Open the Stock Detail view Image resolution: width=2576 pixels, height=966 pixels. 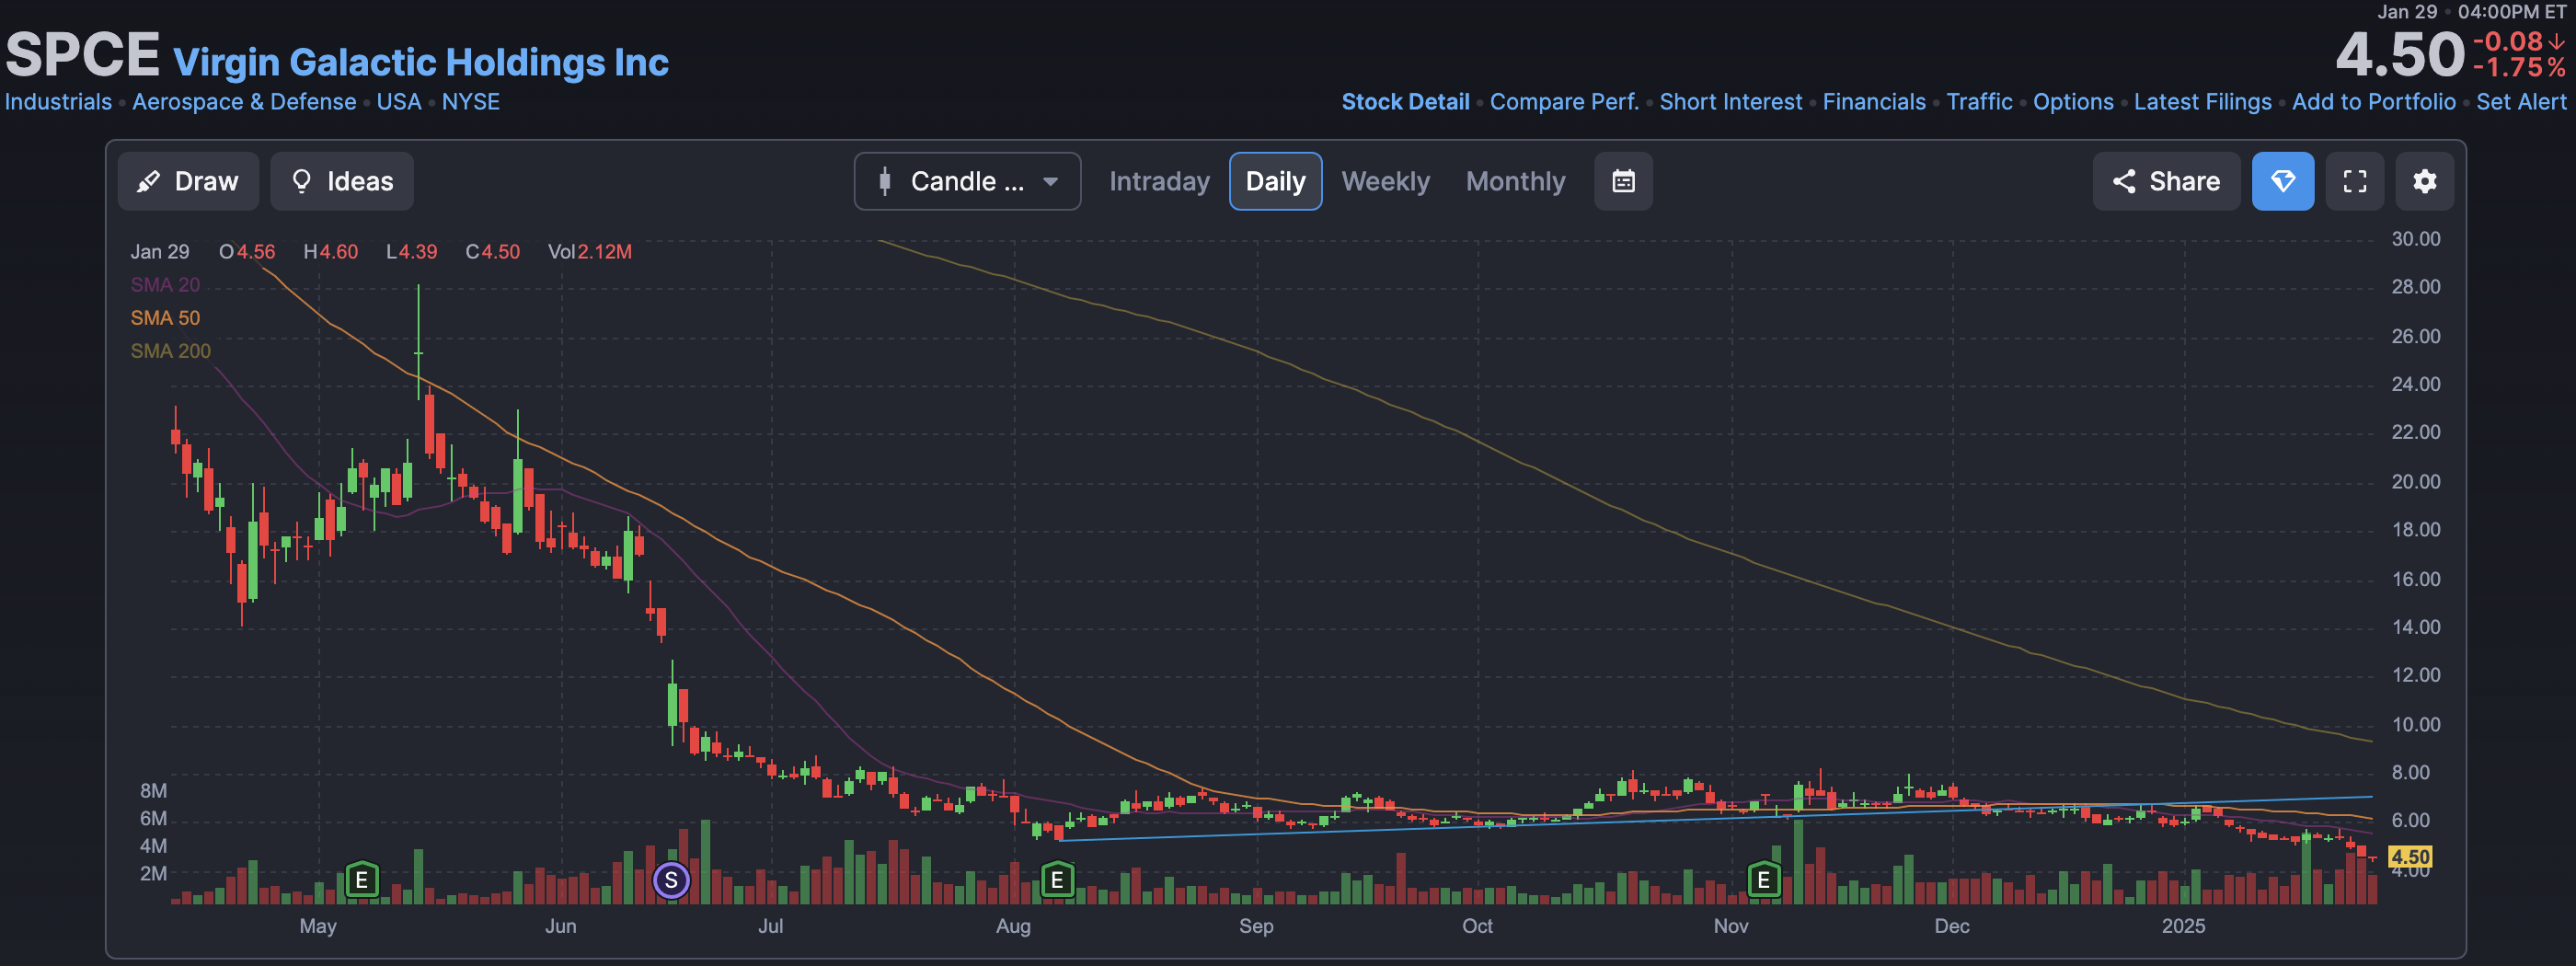(x=1405, y=102)
